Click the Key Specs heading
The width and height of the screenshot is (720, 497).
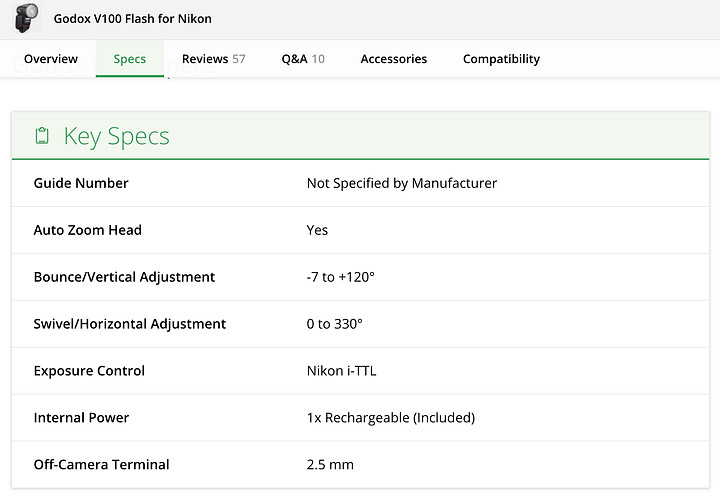point(117,136)
